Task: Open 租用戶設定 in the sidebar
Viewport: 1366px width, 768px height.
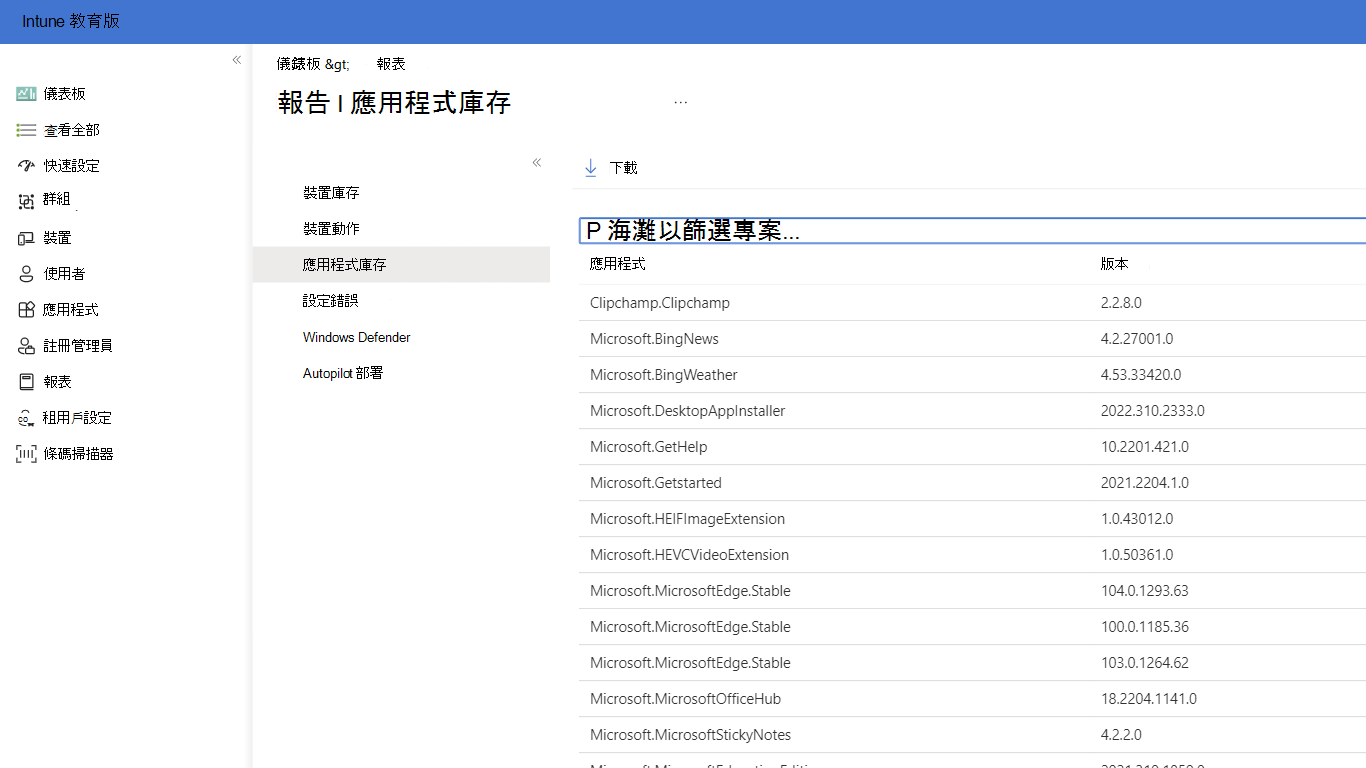Action: click(77, 418)
